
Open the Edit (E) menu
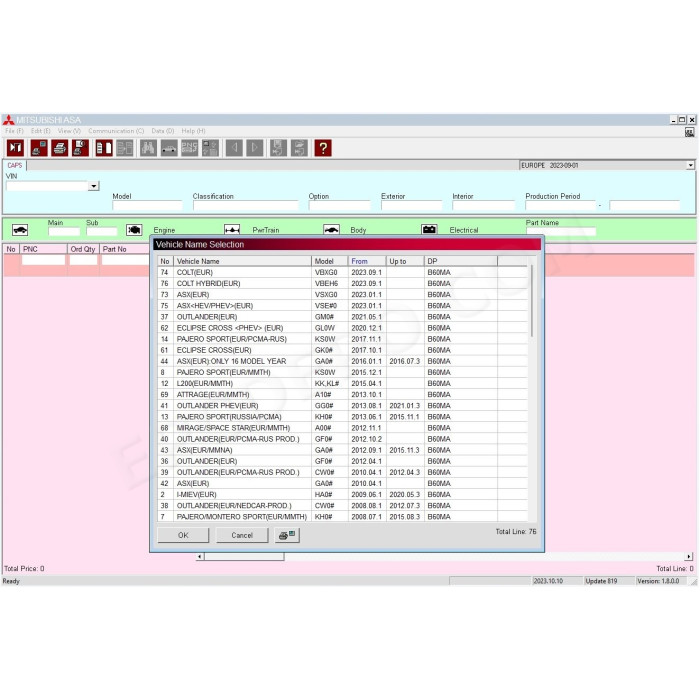click(x=41, y=131)
